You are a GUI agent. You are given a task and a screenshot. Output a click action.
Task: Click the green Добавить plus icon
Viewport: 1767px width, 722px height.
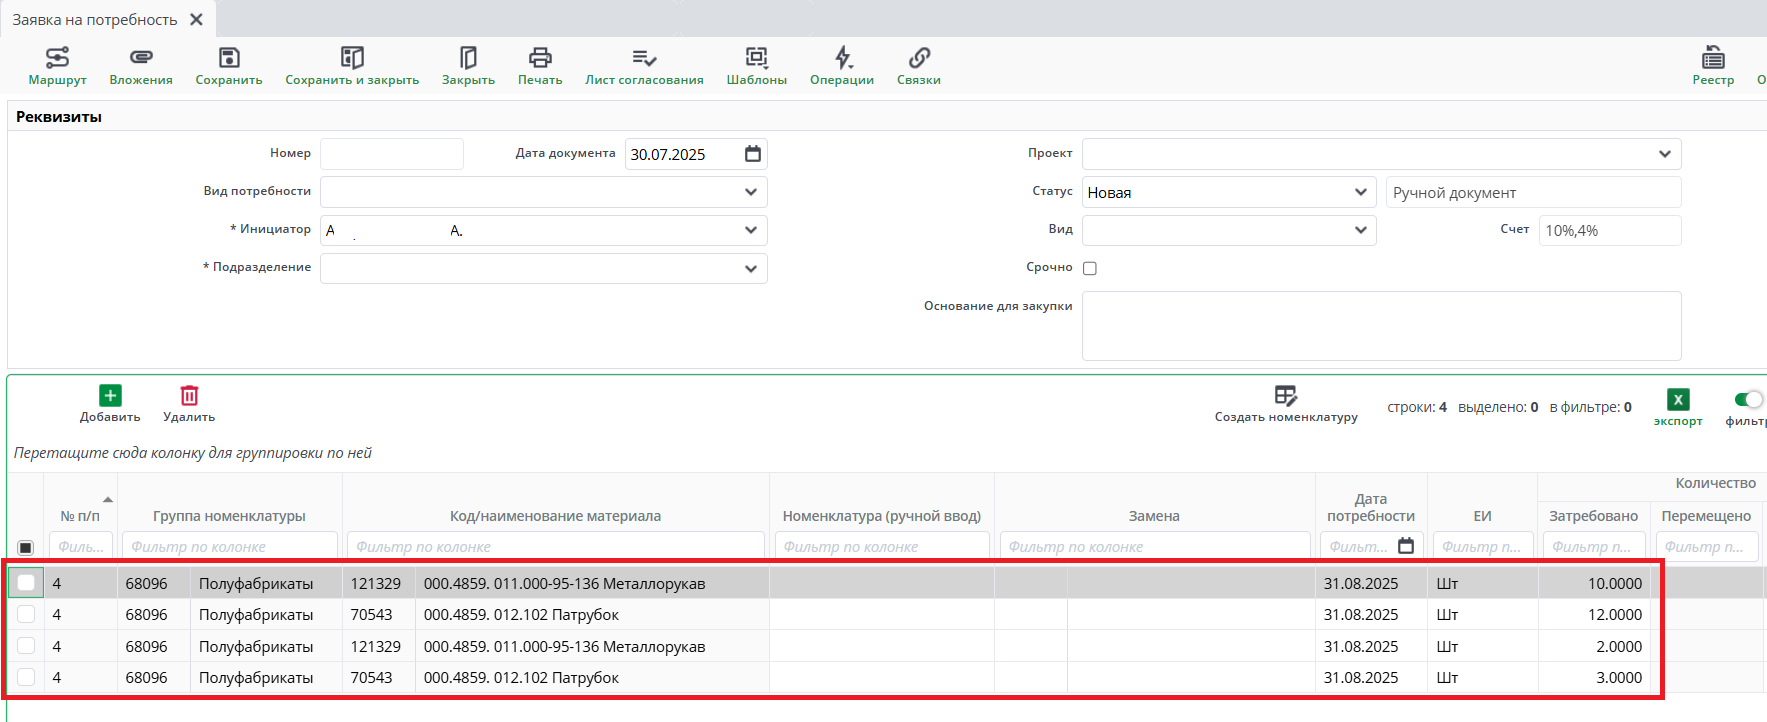(110, 396)
